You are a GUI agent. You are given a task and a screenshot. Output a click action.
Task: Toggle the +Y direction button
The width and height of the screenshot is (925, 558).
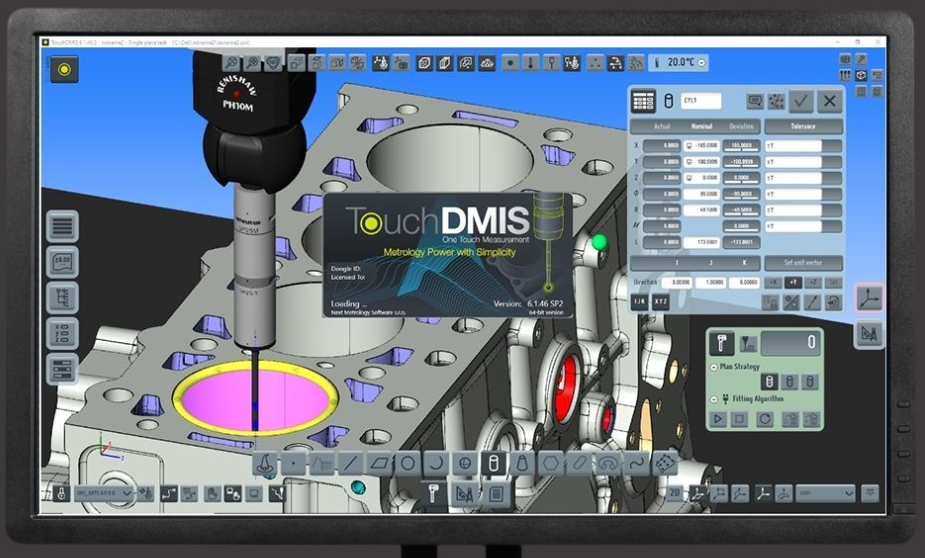(793, 283)
